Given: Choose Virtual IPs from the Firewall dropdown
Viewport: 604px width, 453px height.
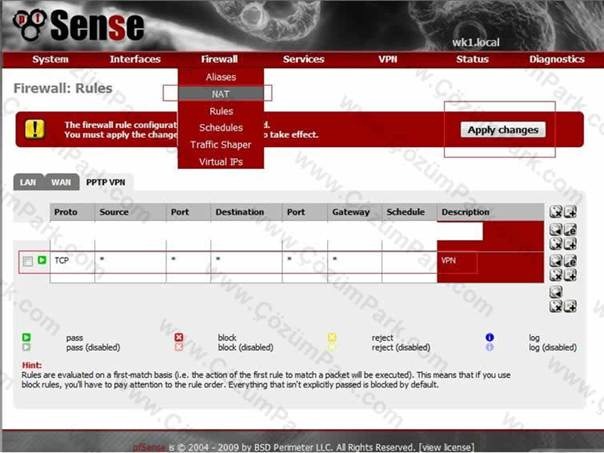Looking at the screenshot, I should point(221,162).
